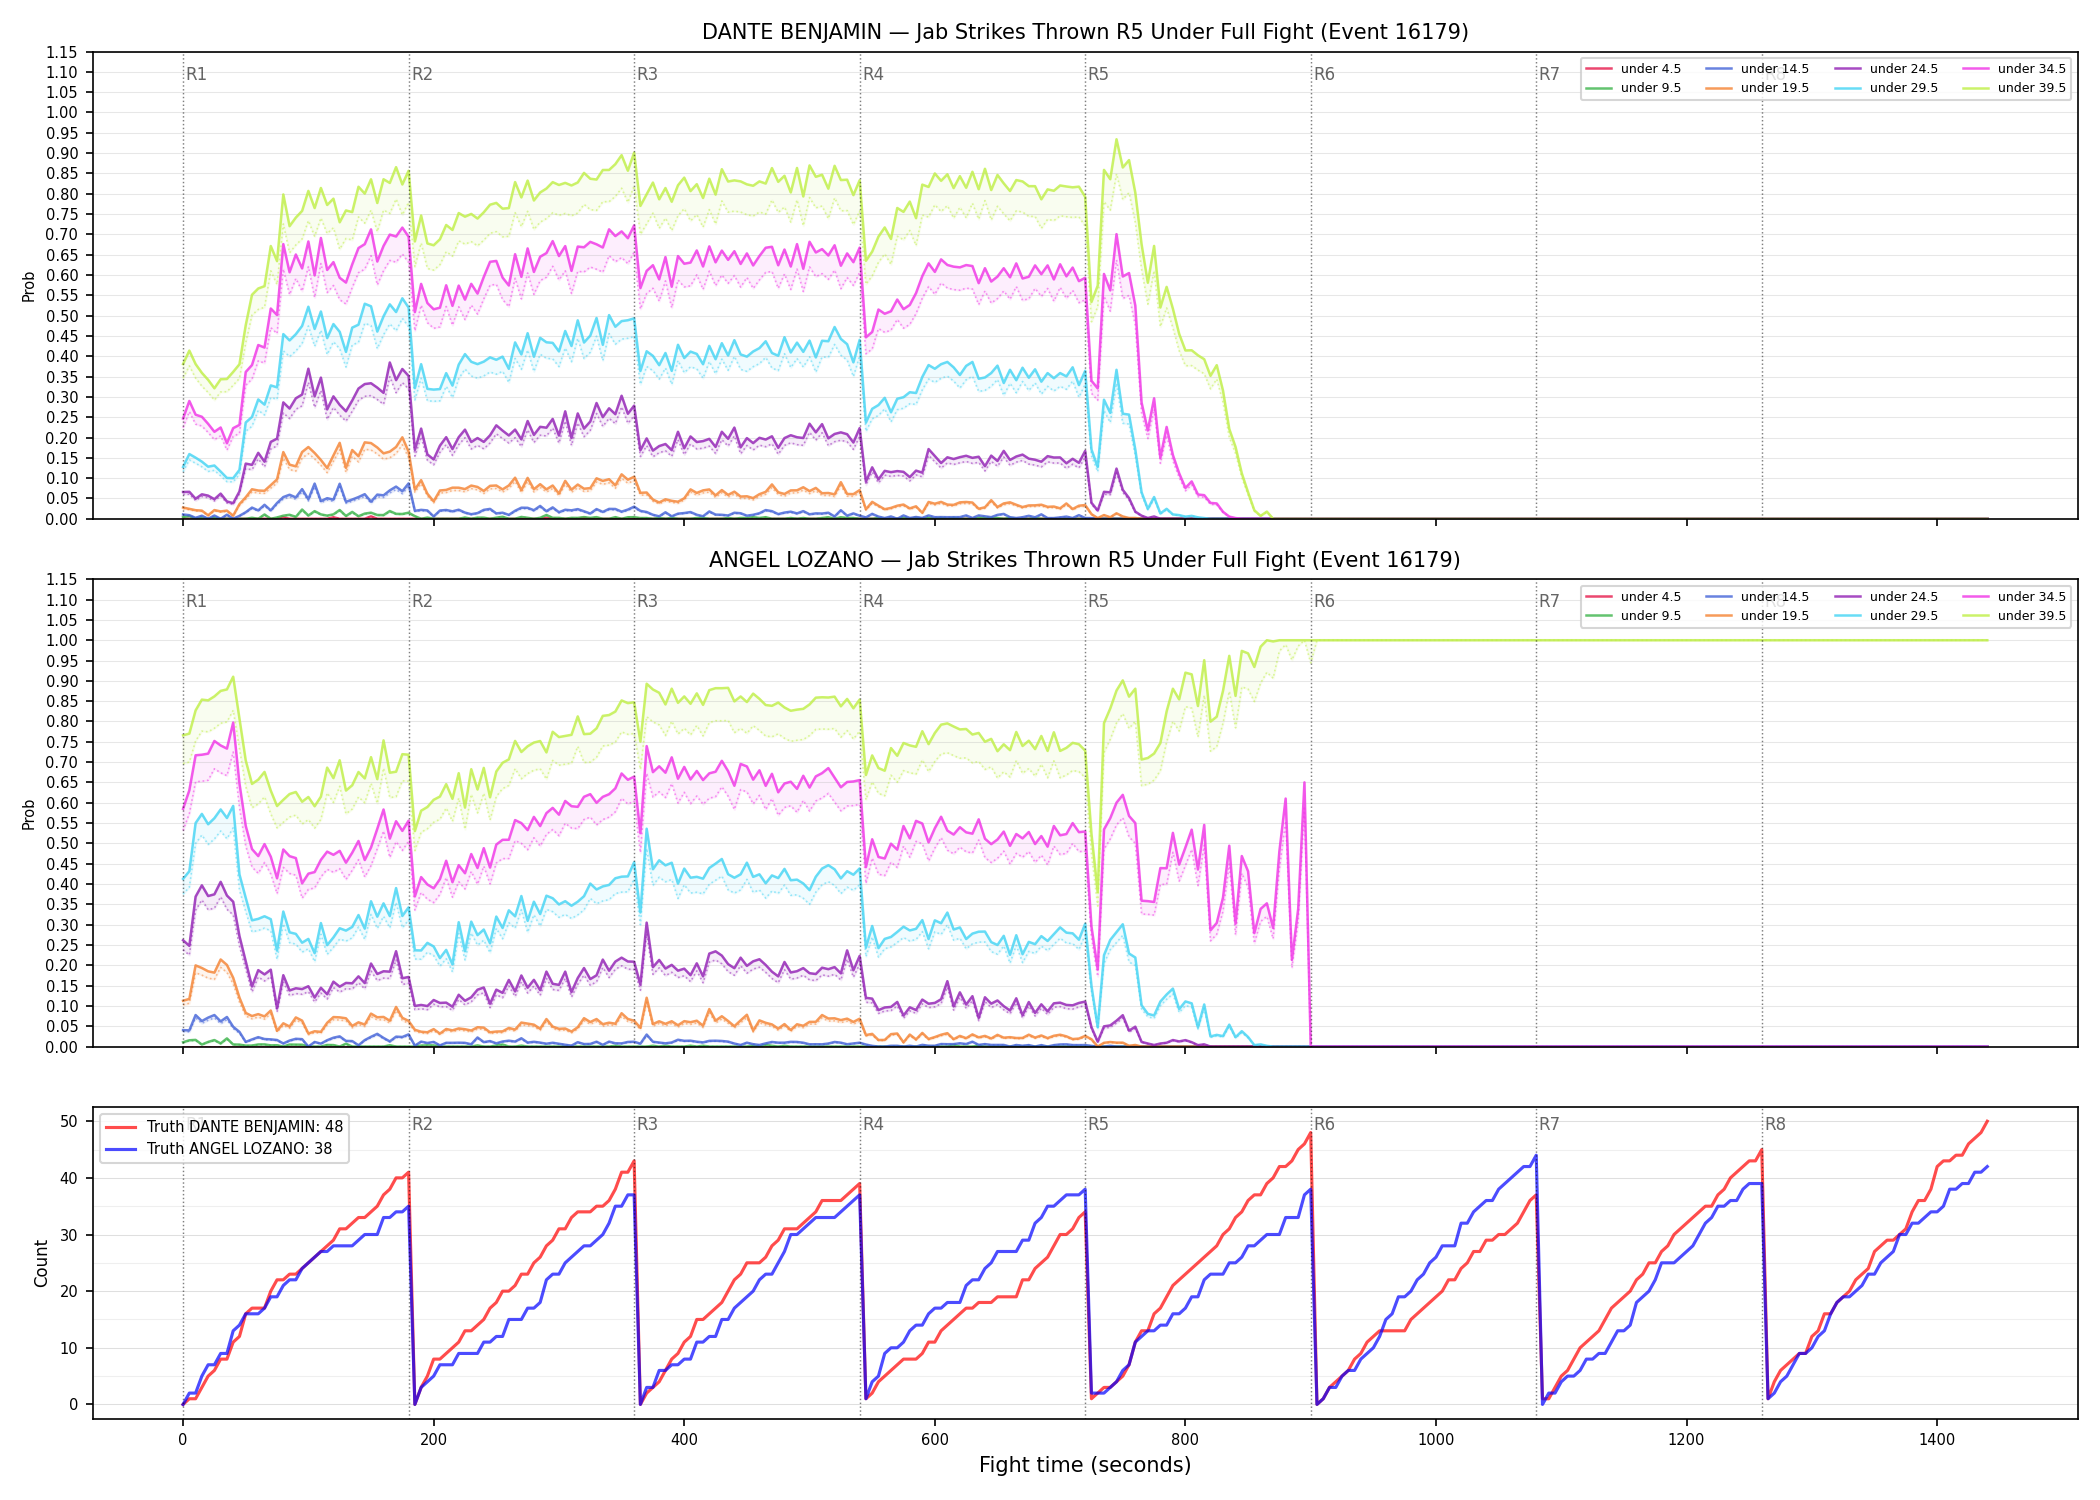Screen dimensions: 2100x1500
Task: Click R6 round label in Dante Benjamin chart
Action: 1324,74
